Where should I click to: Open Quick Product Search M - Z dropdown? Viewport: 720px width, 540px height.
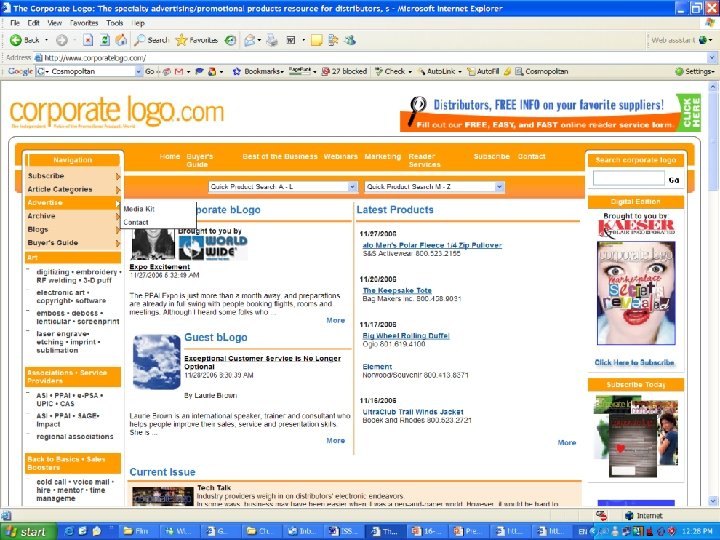(x=499, y=187)
